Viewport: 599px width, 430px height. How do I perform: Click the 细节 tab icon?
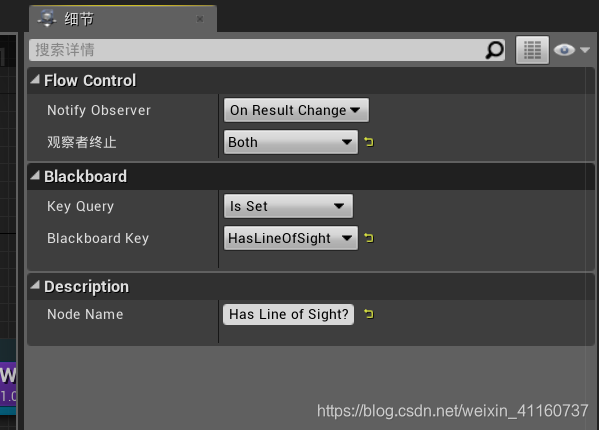pos(47,19)
